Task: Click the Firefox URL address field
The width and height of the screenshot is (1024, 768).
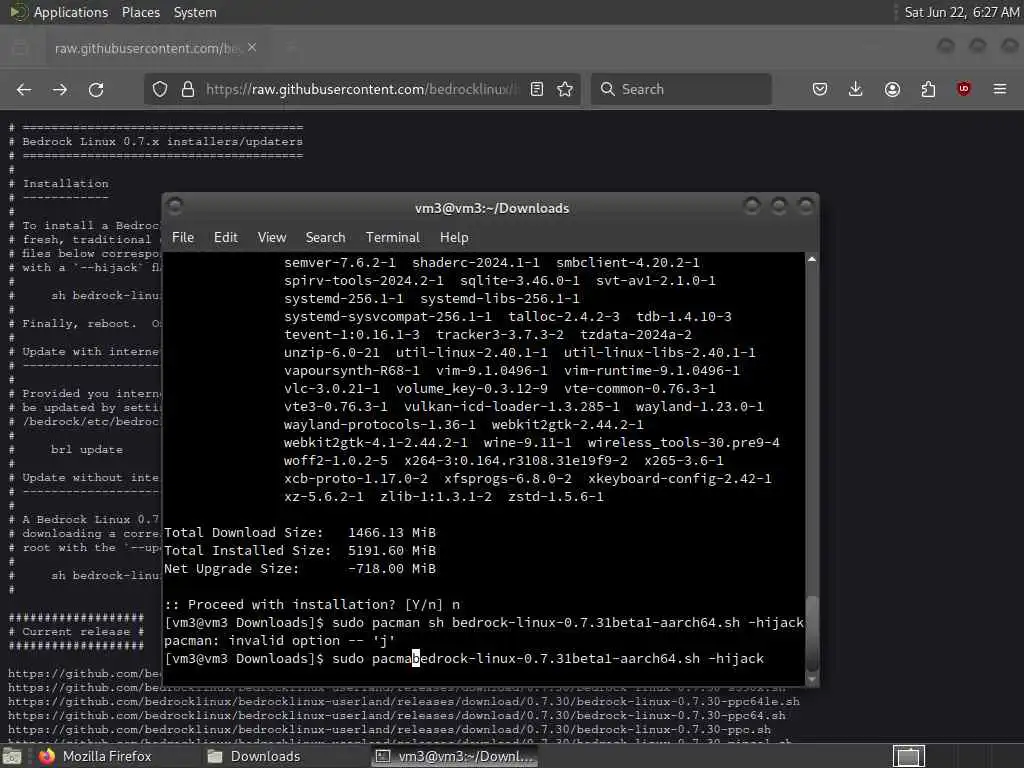Action: click(x=362, y=89)
